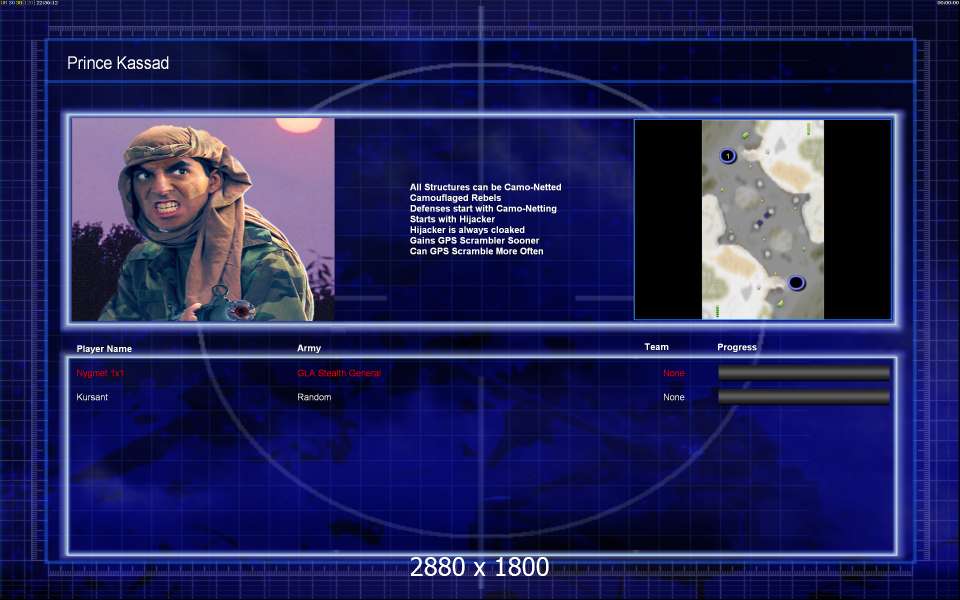
Task: Click 'Camouflaged Rebels' line
Action: 456,198
